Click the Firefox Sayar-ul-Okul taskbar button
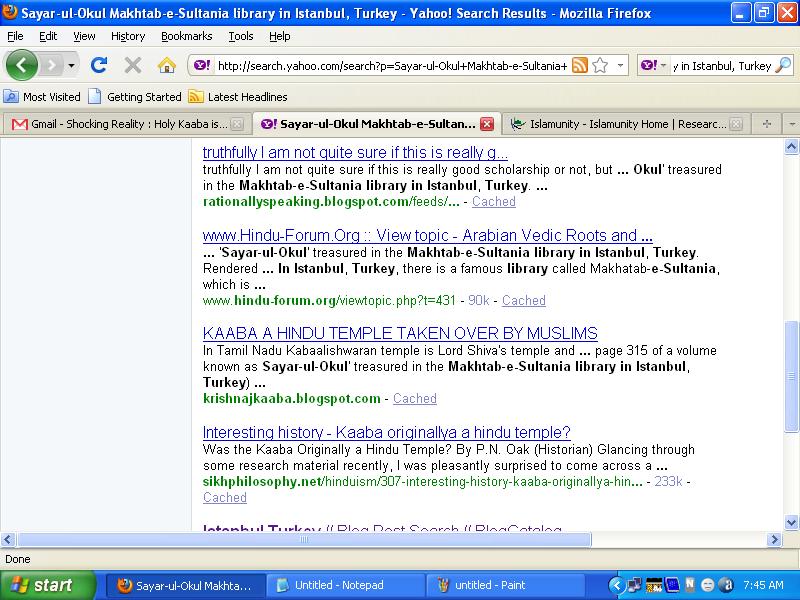 pos(186,585)
